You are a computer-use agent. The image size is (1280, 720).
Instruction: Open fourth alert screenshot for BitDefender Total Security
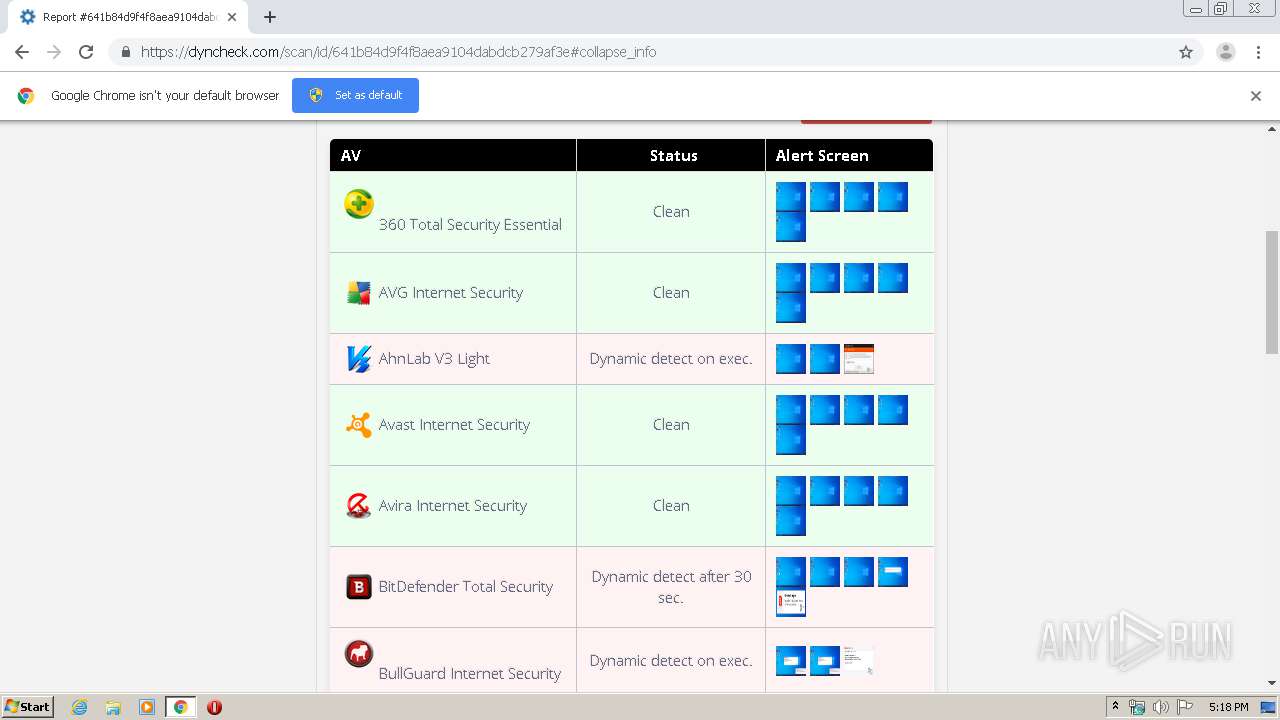click(x=892, y=572)
